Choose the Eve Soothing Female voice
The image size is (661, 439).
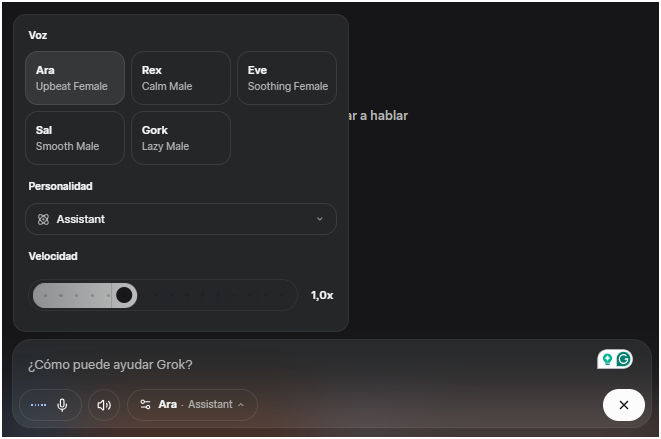pyautogui.click(x=287, y=78)
